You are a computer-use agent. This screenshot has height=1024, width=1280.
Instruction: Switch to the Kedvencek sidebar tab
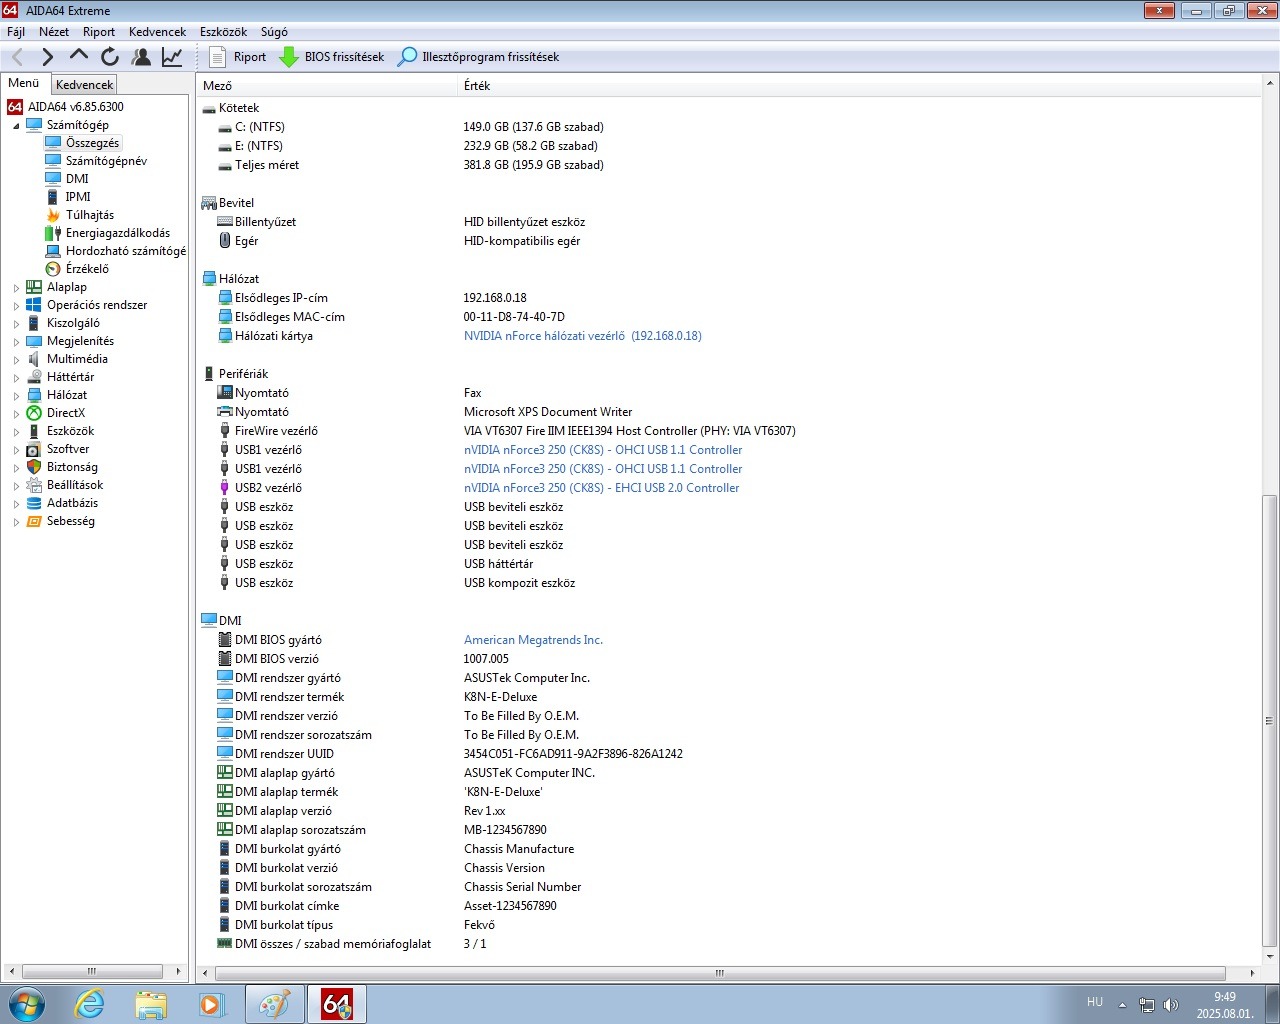[84, 85]
